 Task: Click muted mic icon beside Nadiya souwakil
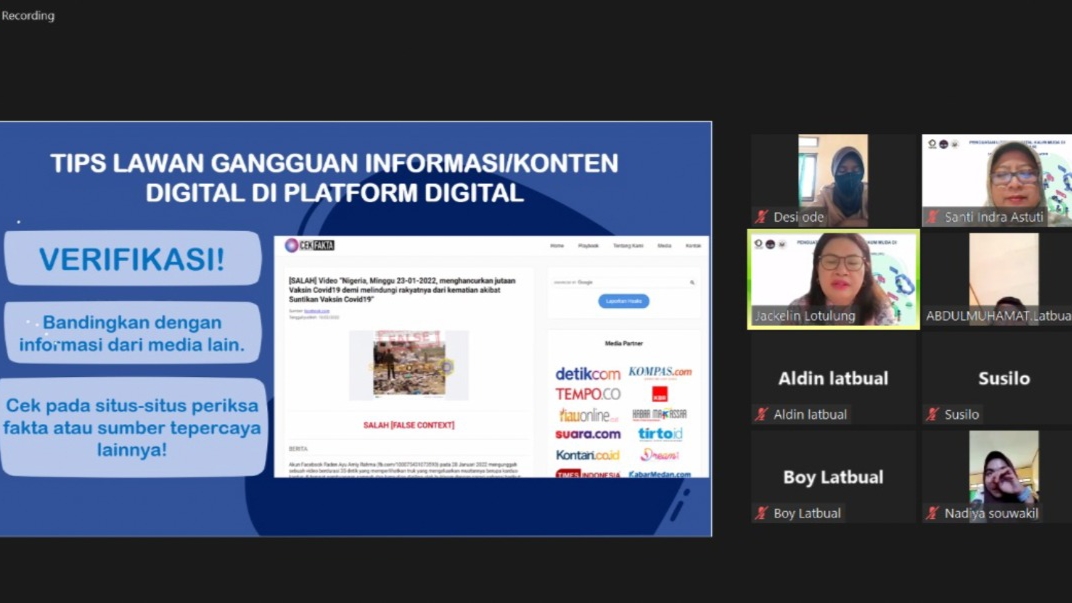click(x=933, y=513)
